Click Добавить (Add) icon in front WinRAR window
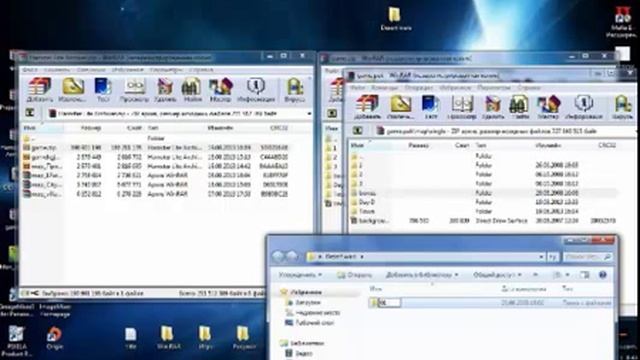This screenshot has height=360, width=640. pos(367,107)
